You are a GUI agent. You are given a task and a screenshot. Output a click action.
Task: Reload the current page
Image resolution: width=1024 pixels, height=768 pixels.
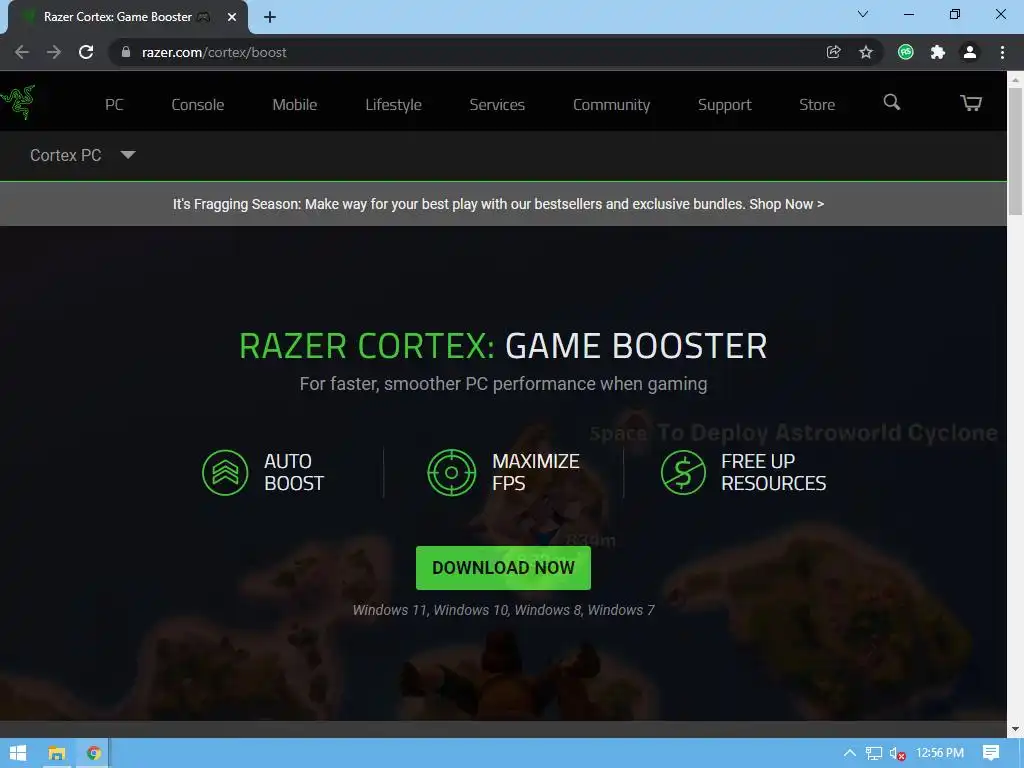(x=86, y=52)
